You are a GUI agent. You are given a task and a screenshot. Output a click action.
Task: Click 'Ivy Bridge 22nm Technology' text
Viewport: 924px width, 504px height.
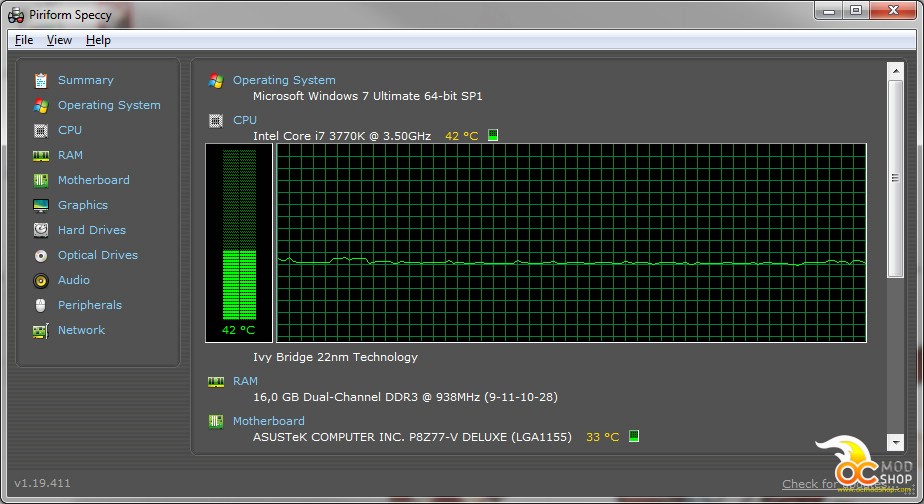[x=335, y=357]
